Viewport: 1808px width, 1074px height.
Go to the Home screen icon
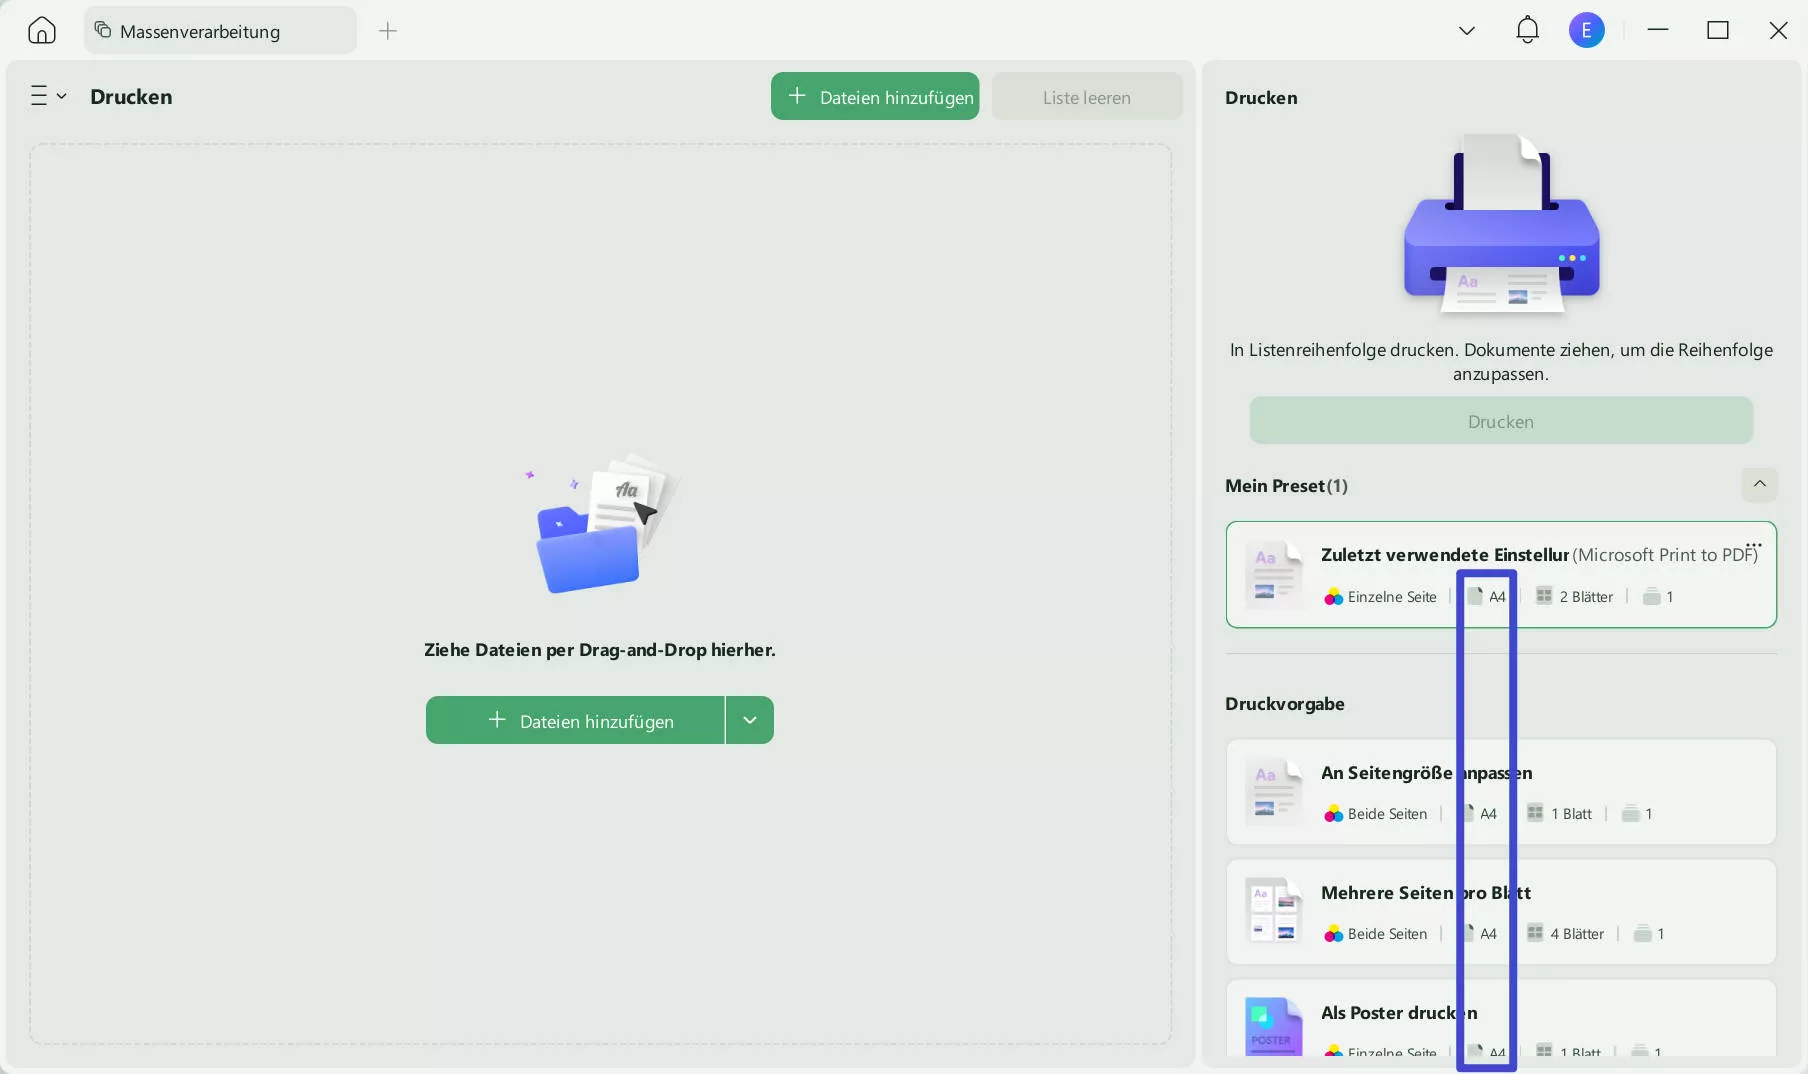coord(42,30)
